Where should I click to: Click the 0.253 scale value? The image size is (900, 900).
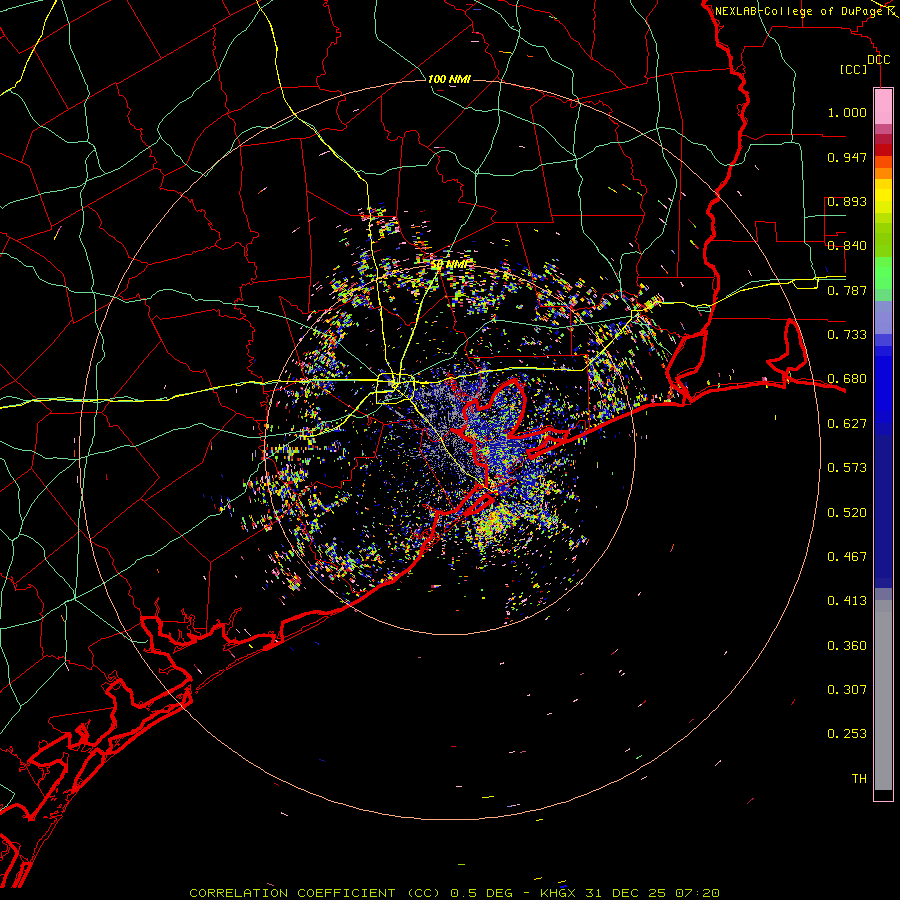point(847,734)
